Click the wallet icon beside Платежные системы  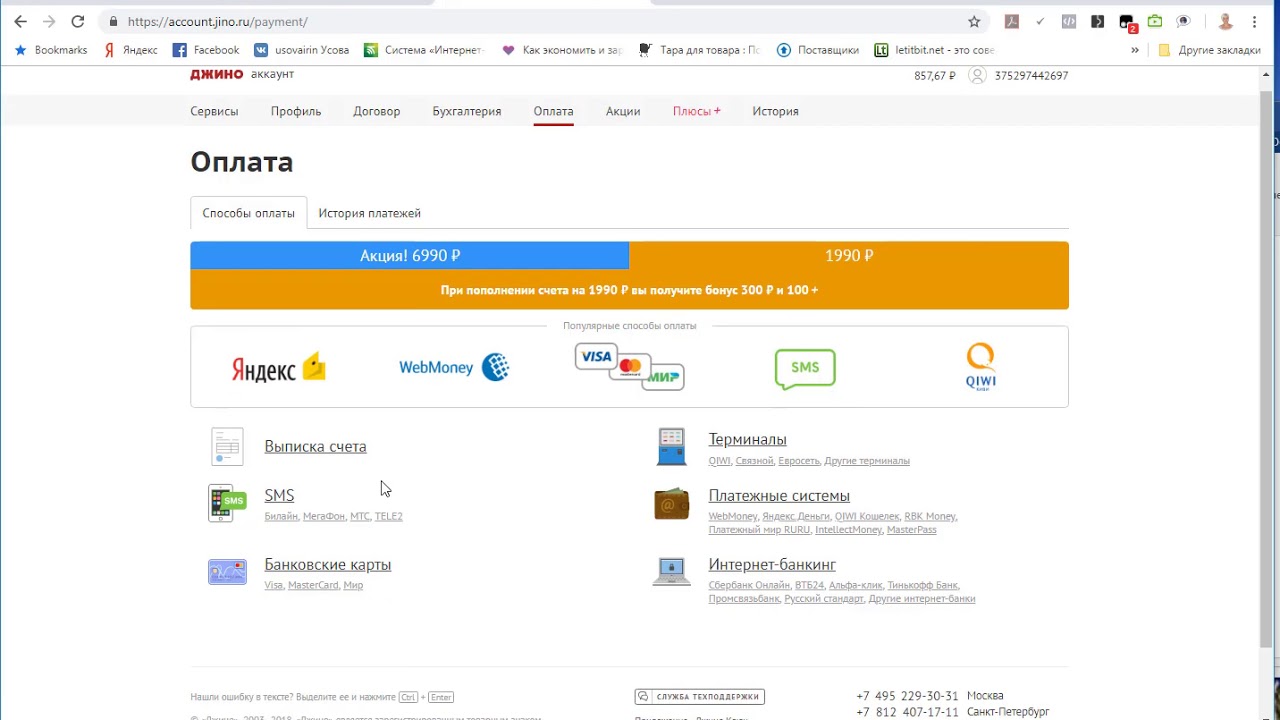(x=672, y=505)
